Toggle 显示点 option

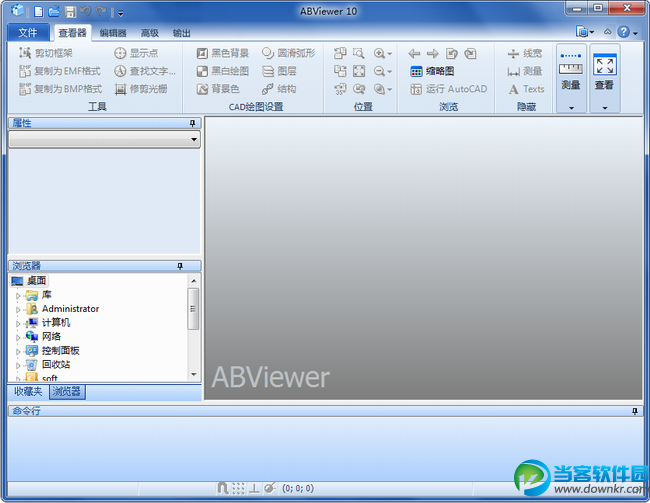[136, 53]
